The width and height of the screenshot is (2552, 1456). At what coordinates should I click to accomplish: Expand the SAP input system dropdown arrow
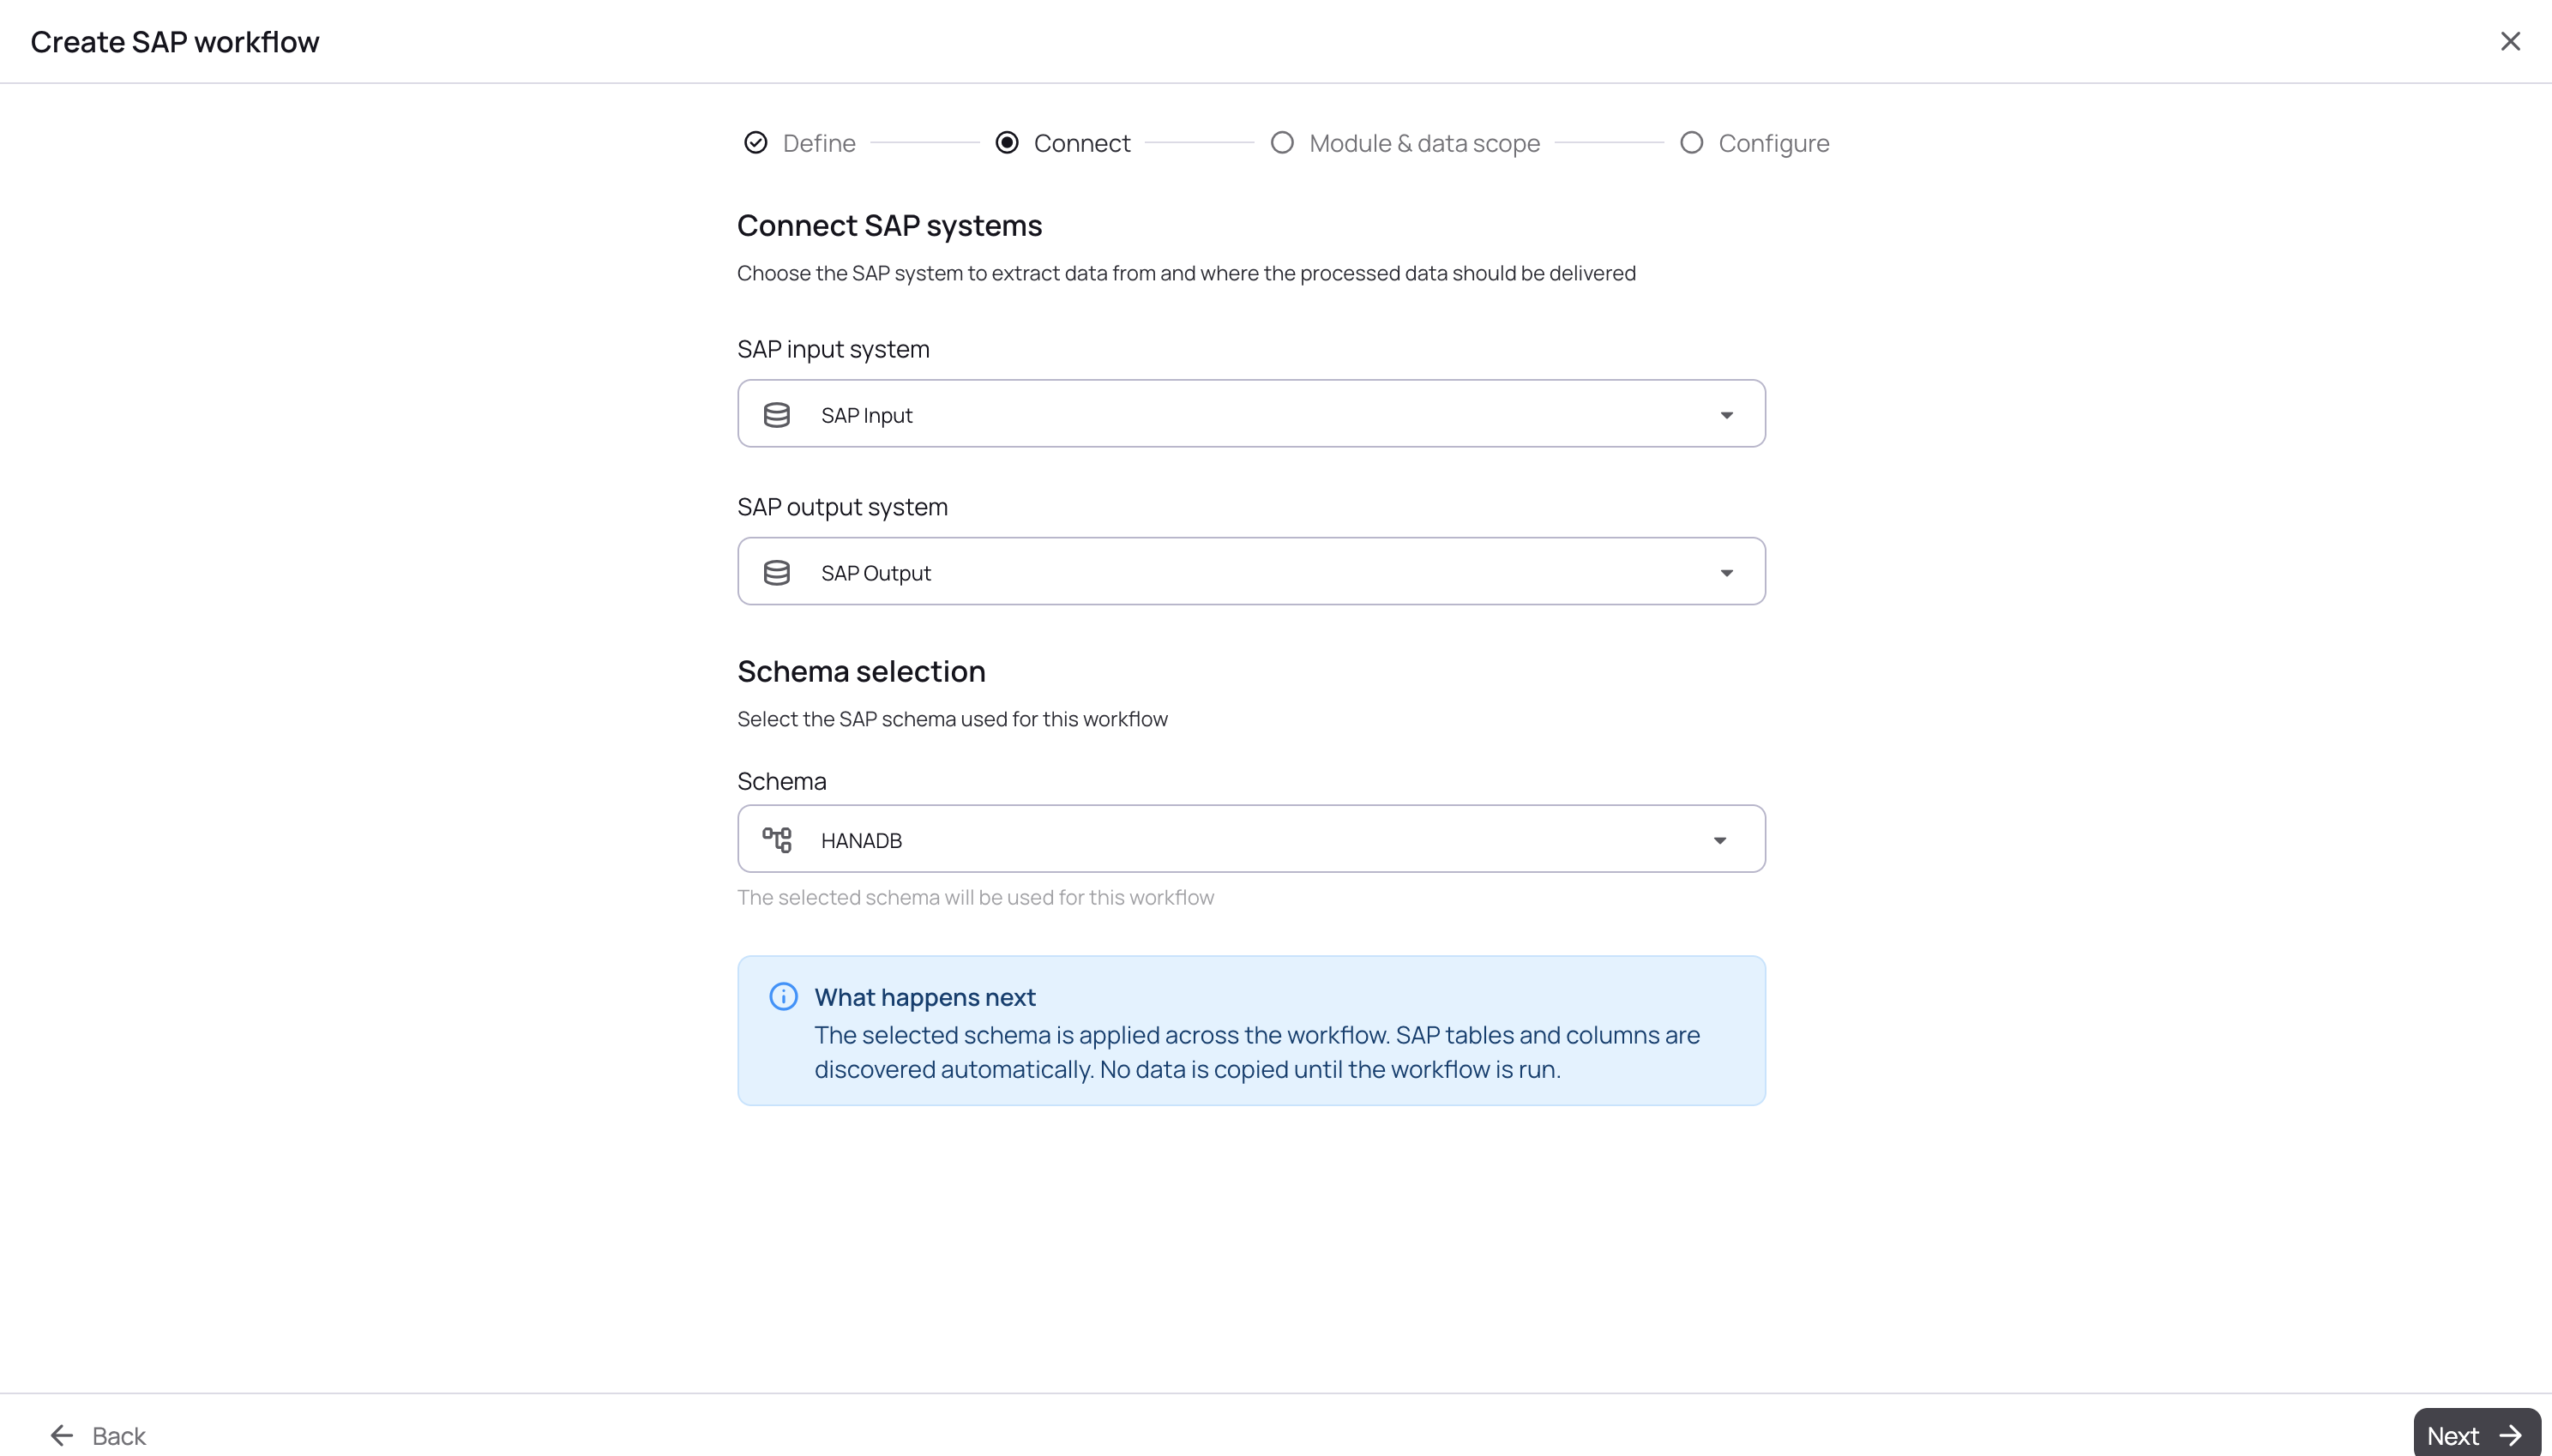tap(1726, 415)
